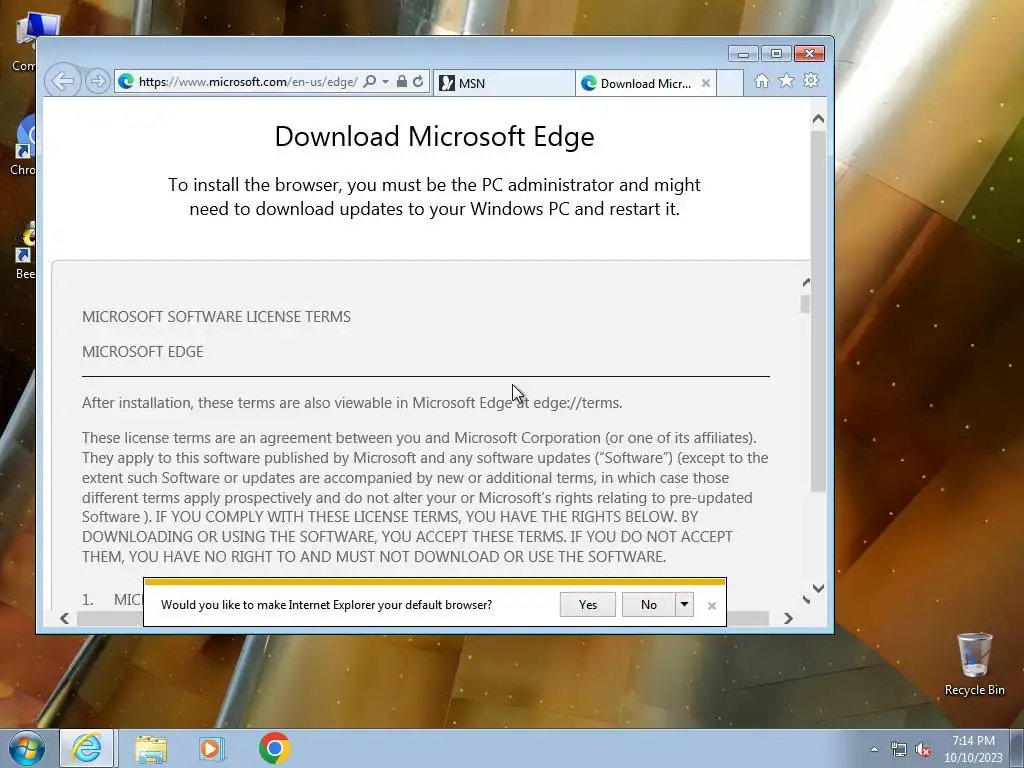Click the Internet Explorer taskbar icon
This screenshot has width=1024, height=768.
[87, 748]
